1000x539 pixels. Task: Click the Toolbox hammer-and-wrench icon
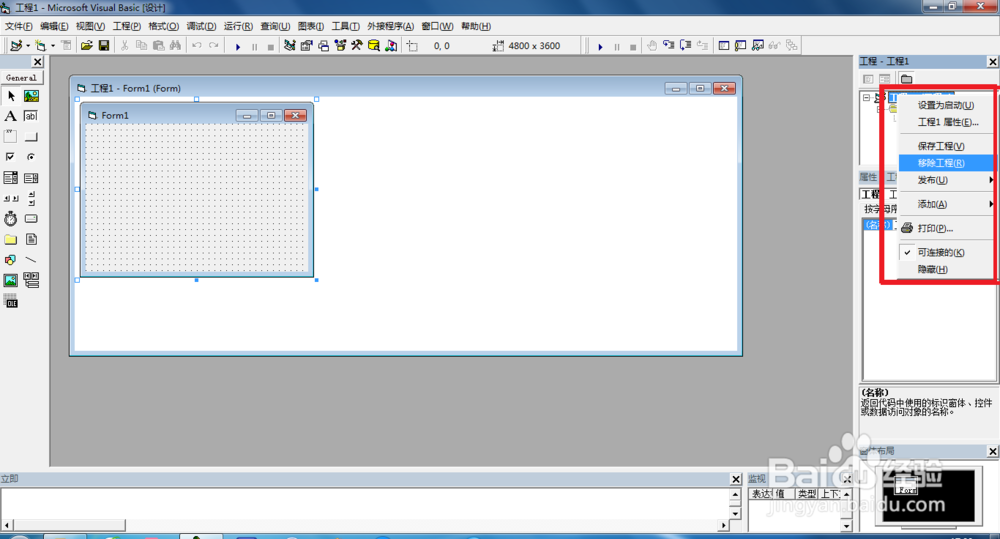tap(357, 45)
